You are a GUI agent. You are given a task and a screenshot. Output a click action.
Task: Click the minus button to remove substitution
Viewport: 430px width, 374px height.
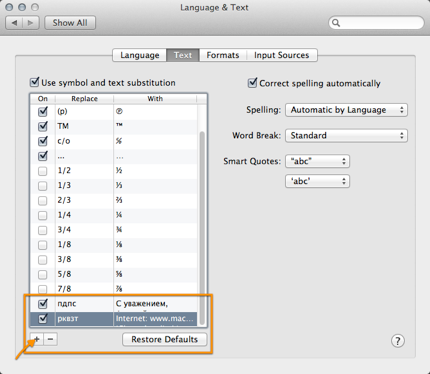pyautogui.click(x=50, y=339)
